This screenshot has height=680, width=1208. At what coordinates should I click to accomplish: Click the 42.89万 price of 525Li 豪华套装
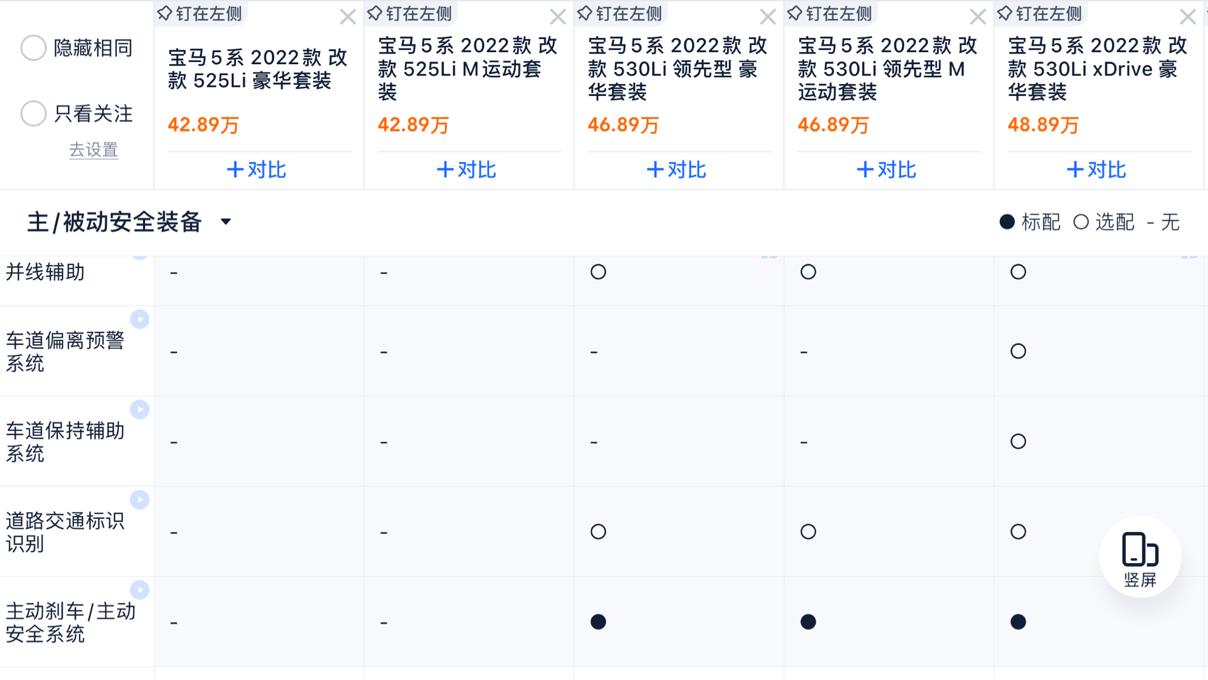203,125
